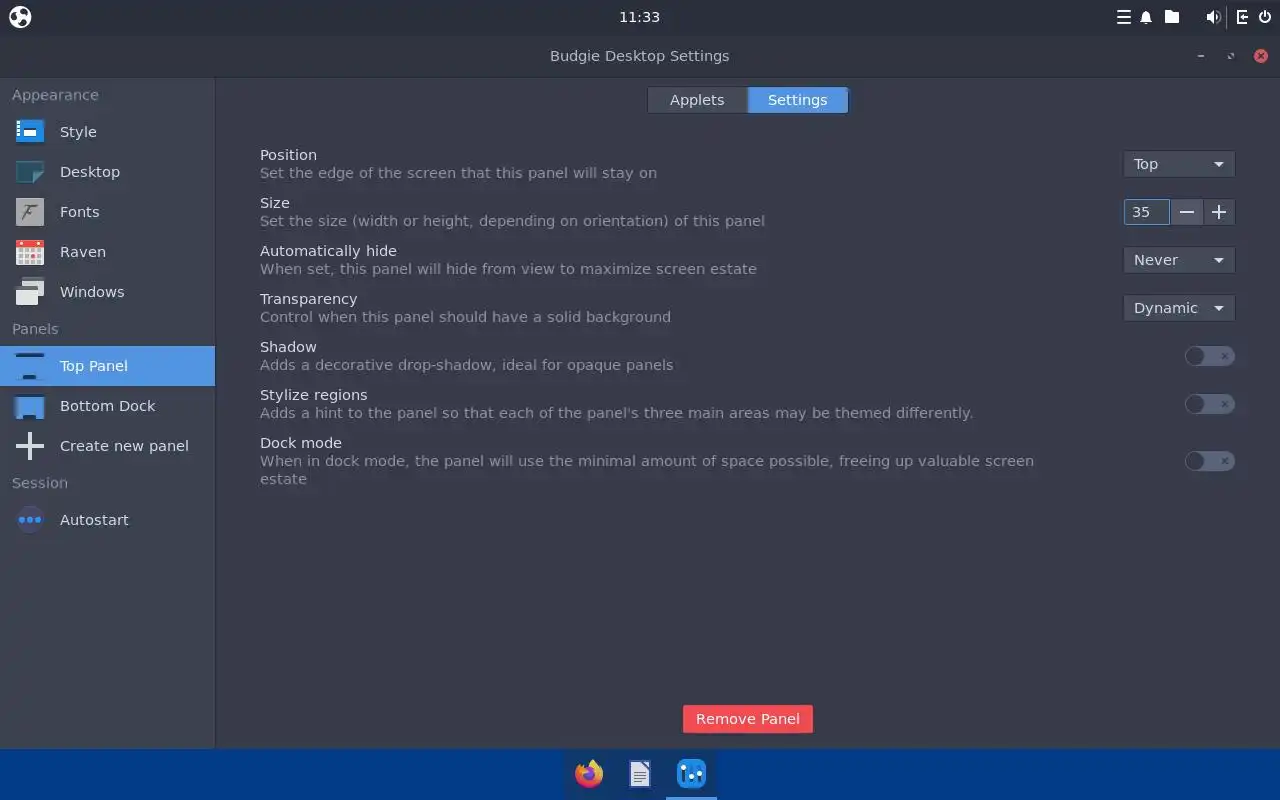The image size is (1280, 800).
Task: Click the 'Automatically hide' label
Action: (x=328, y=251)
